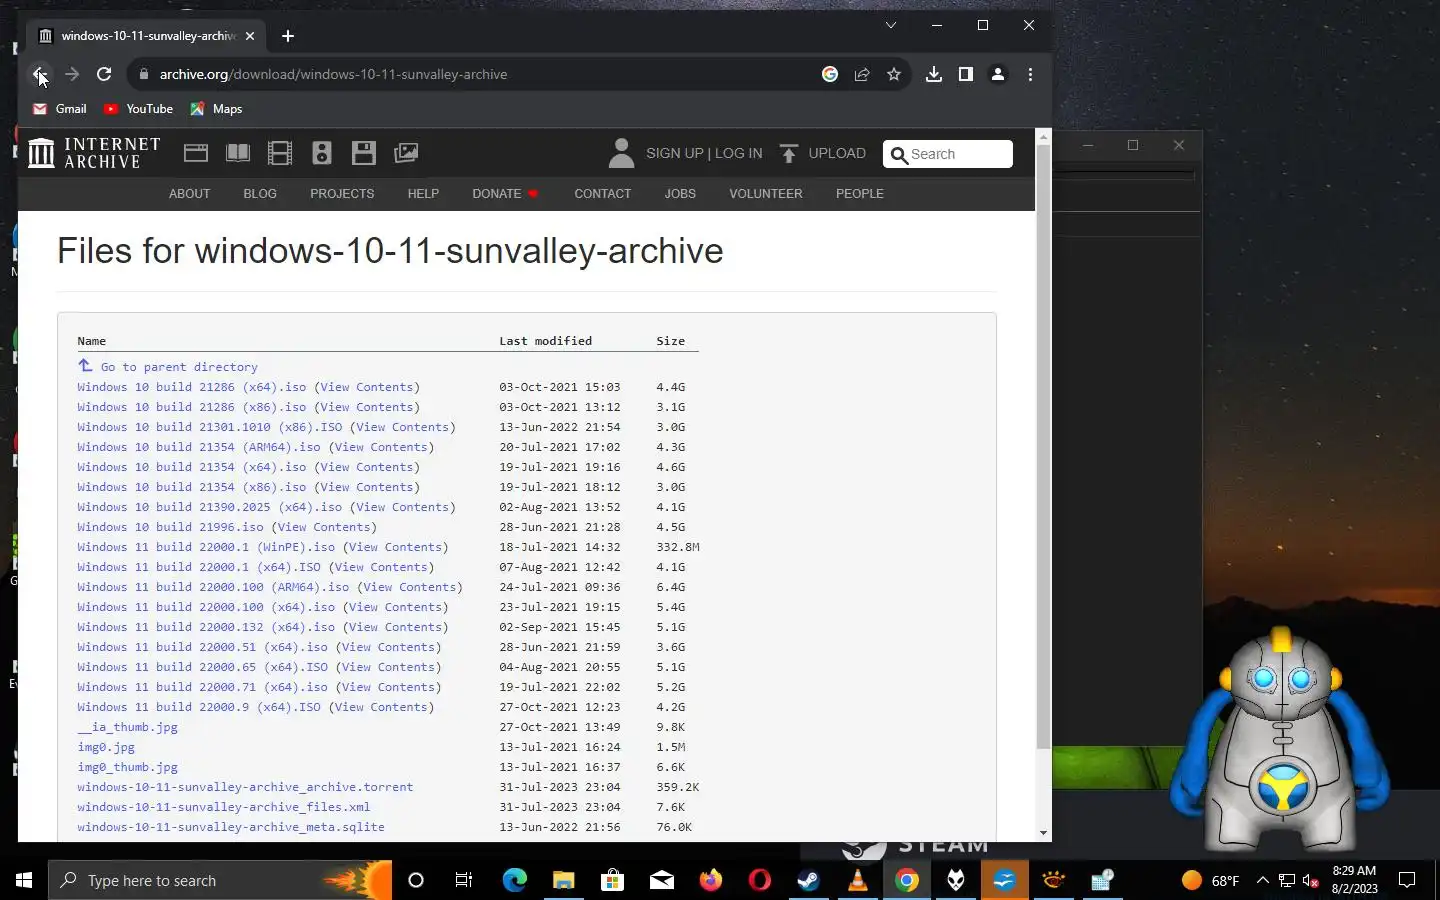This screenshot has height=900, width=1440.
Task: Open the VOLUNTEER menu item
Action: [765, 194]
